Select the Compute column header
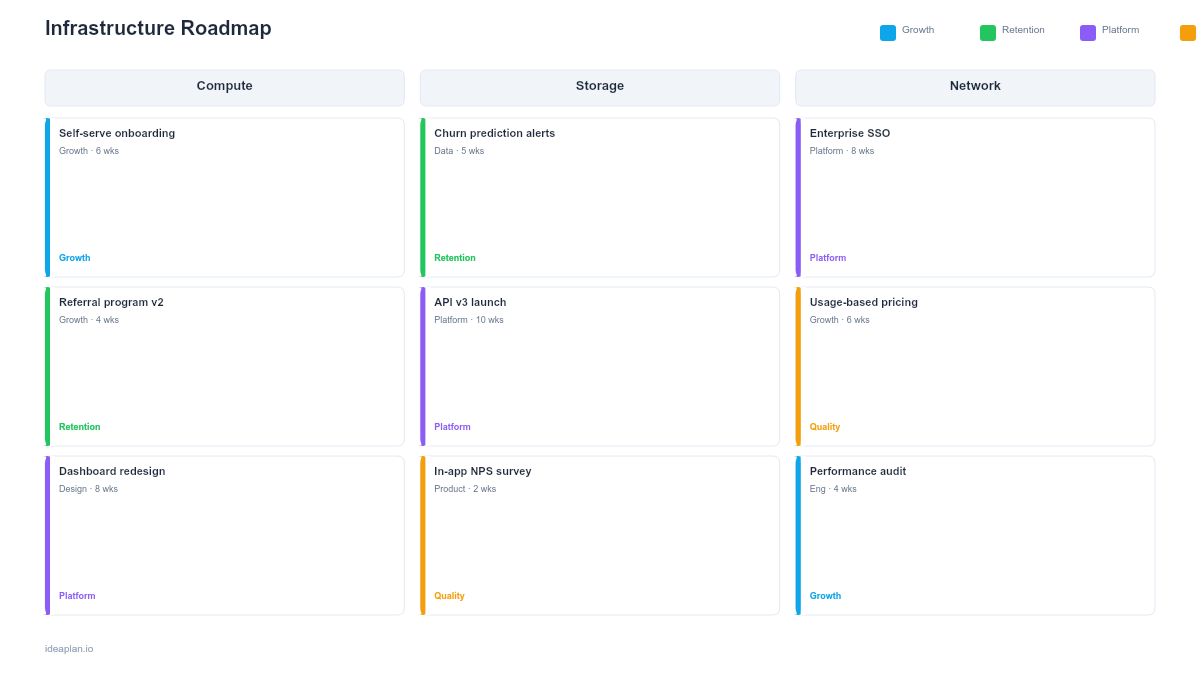Viewport: 1200px width, 675px height. click(224, 87)
